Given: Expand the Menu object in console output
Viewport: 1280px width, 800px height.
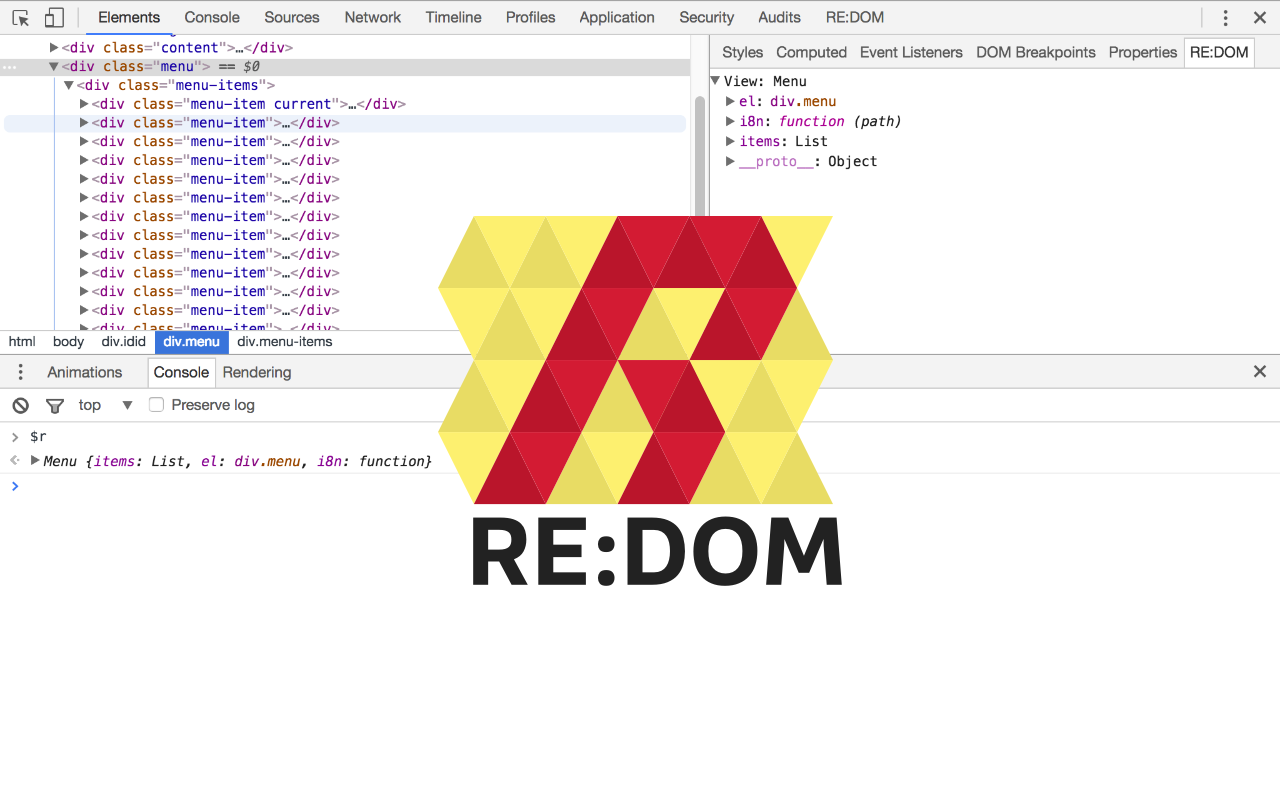Looking at the screenshot, I should pos(35,461).
